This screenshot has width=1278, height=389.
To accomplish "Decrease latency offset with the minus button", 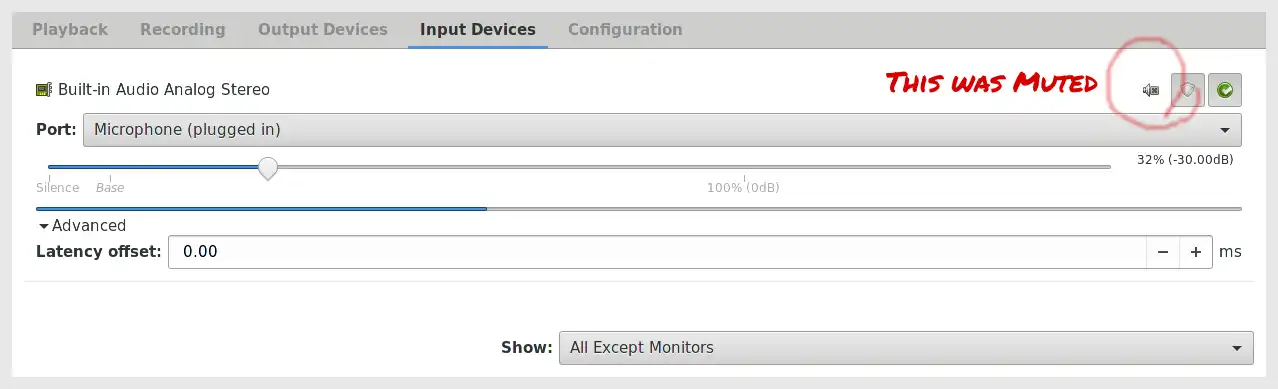I will click(1163, 252).
